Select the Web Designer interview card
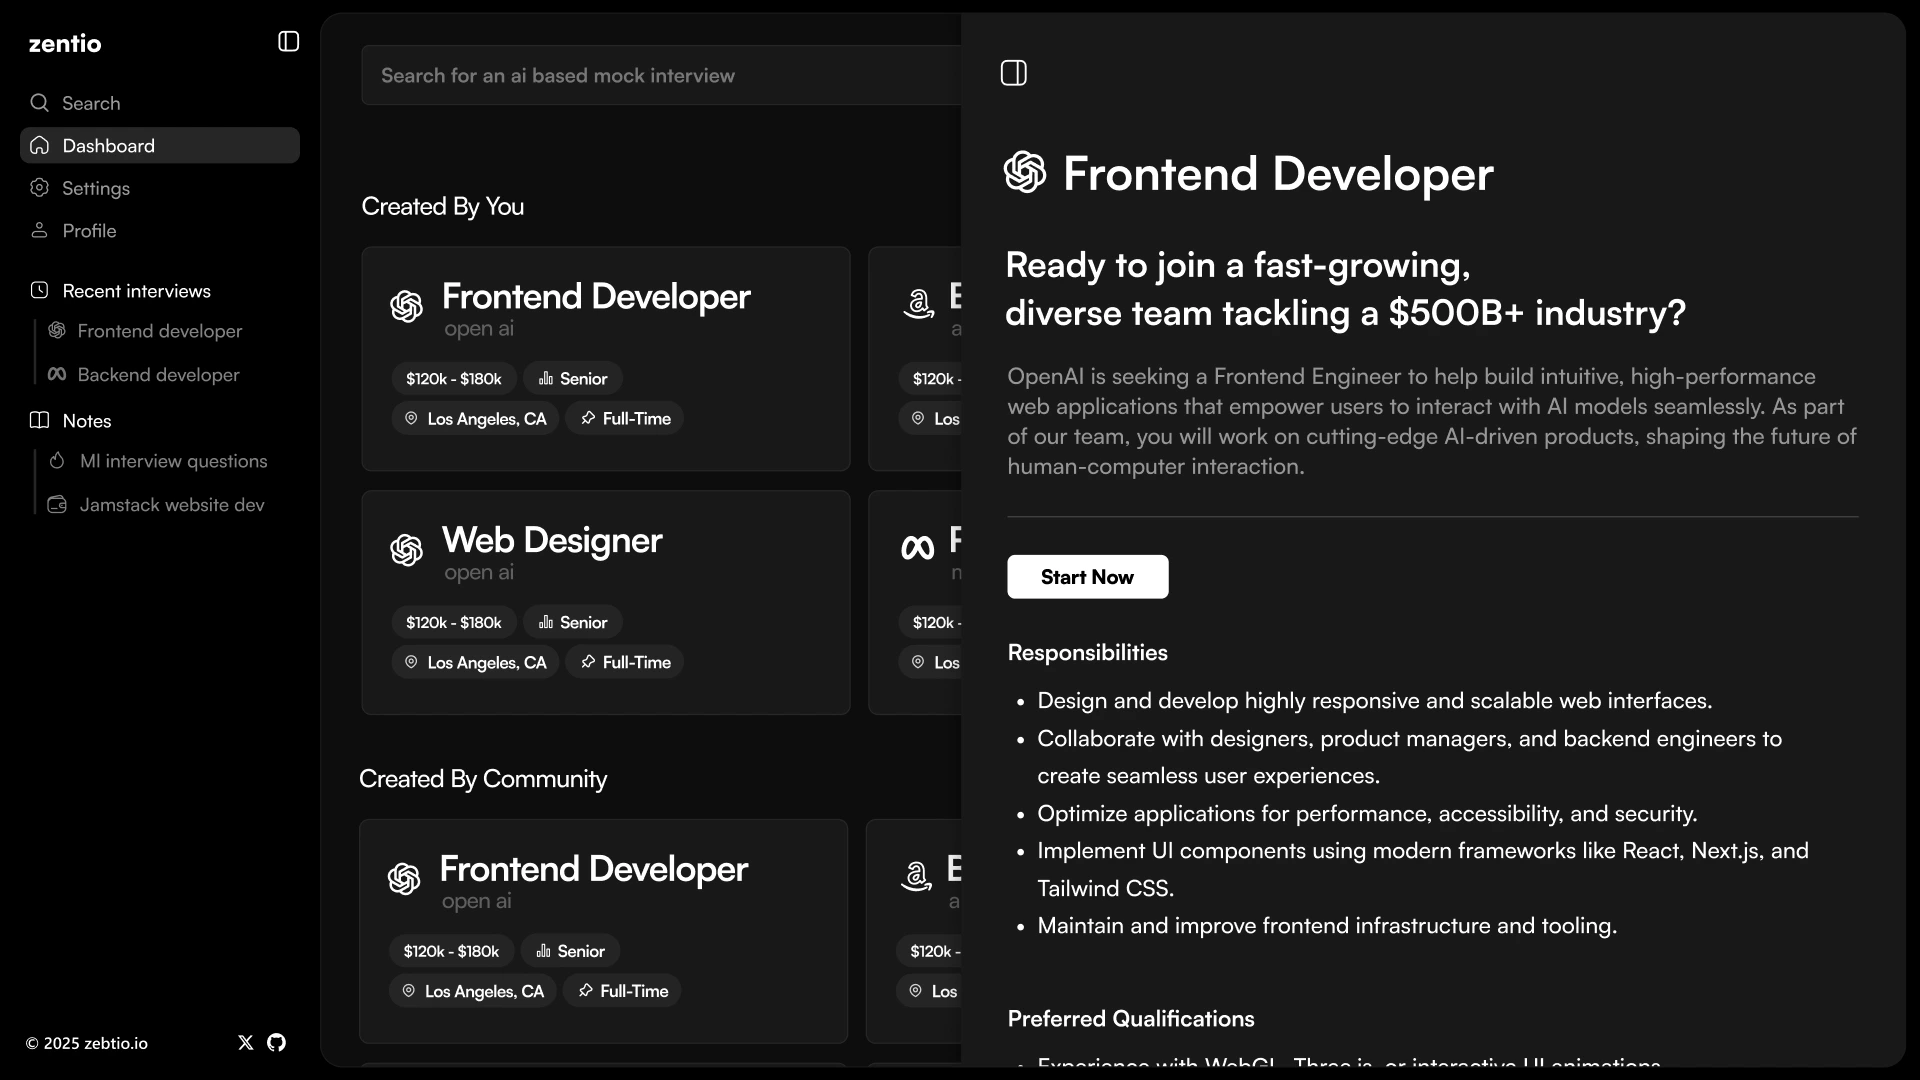 coord(605,602)
